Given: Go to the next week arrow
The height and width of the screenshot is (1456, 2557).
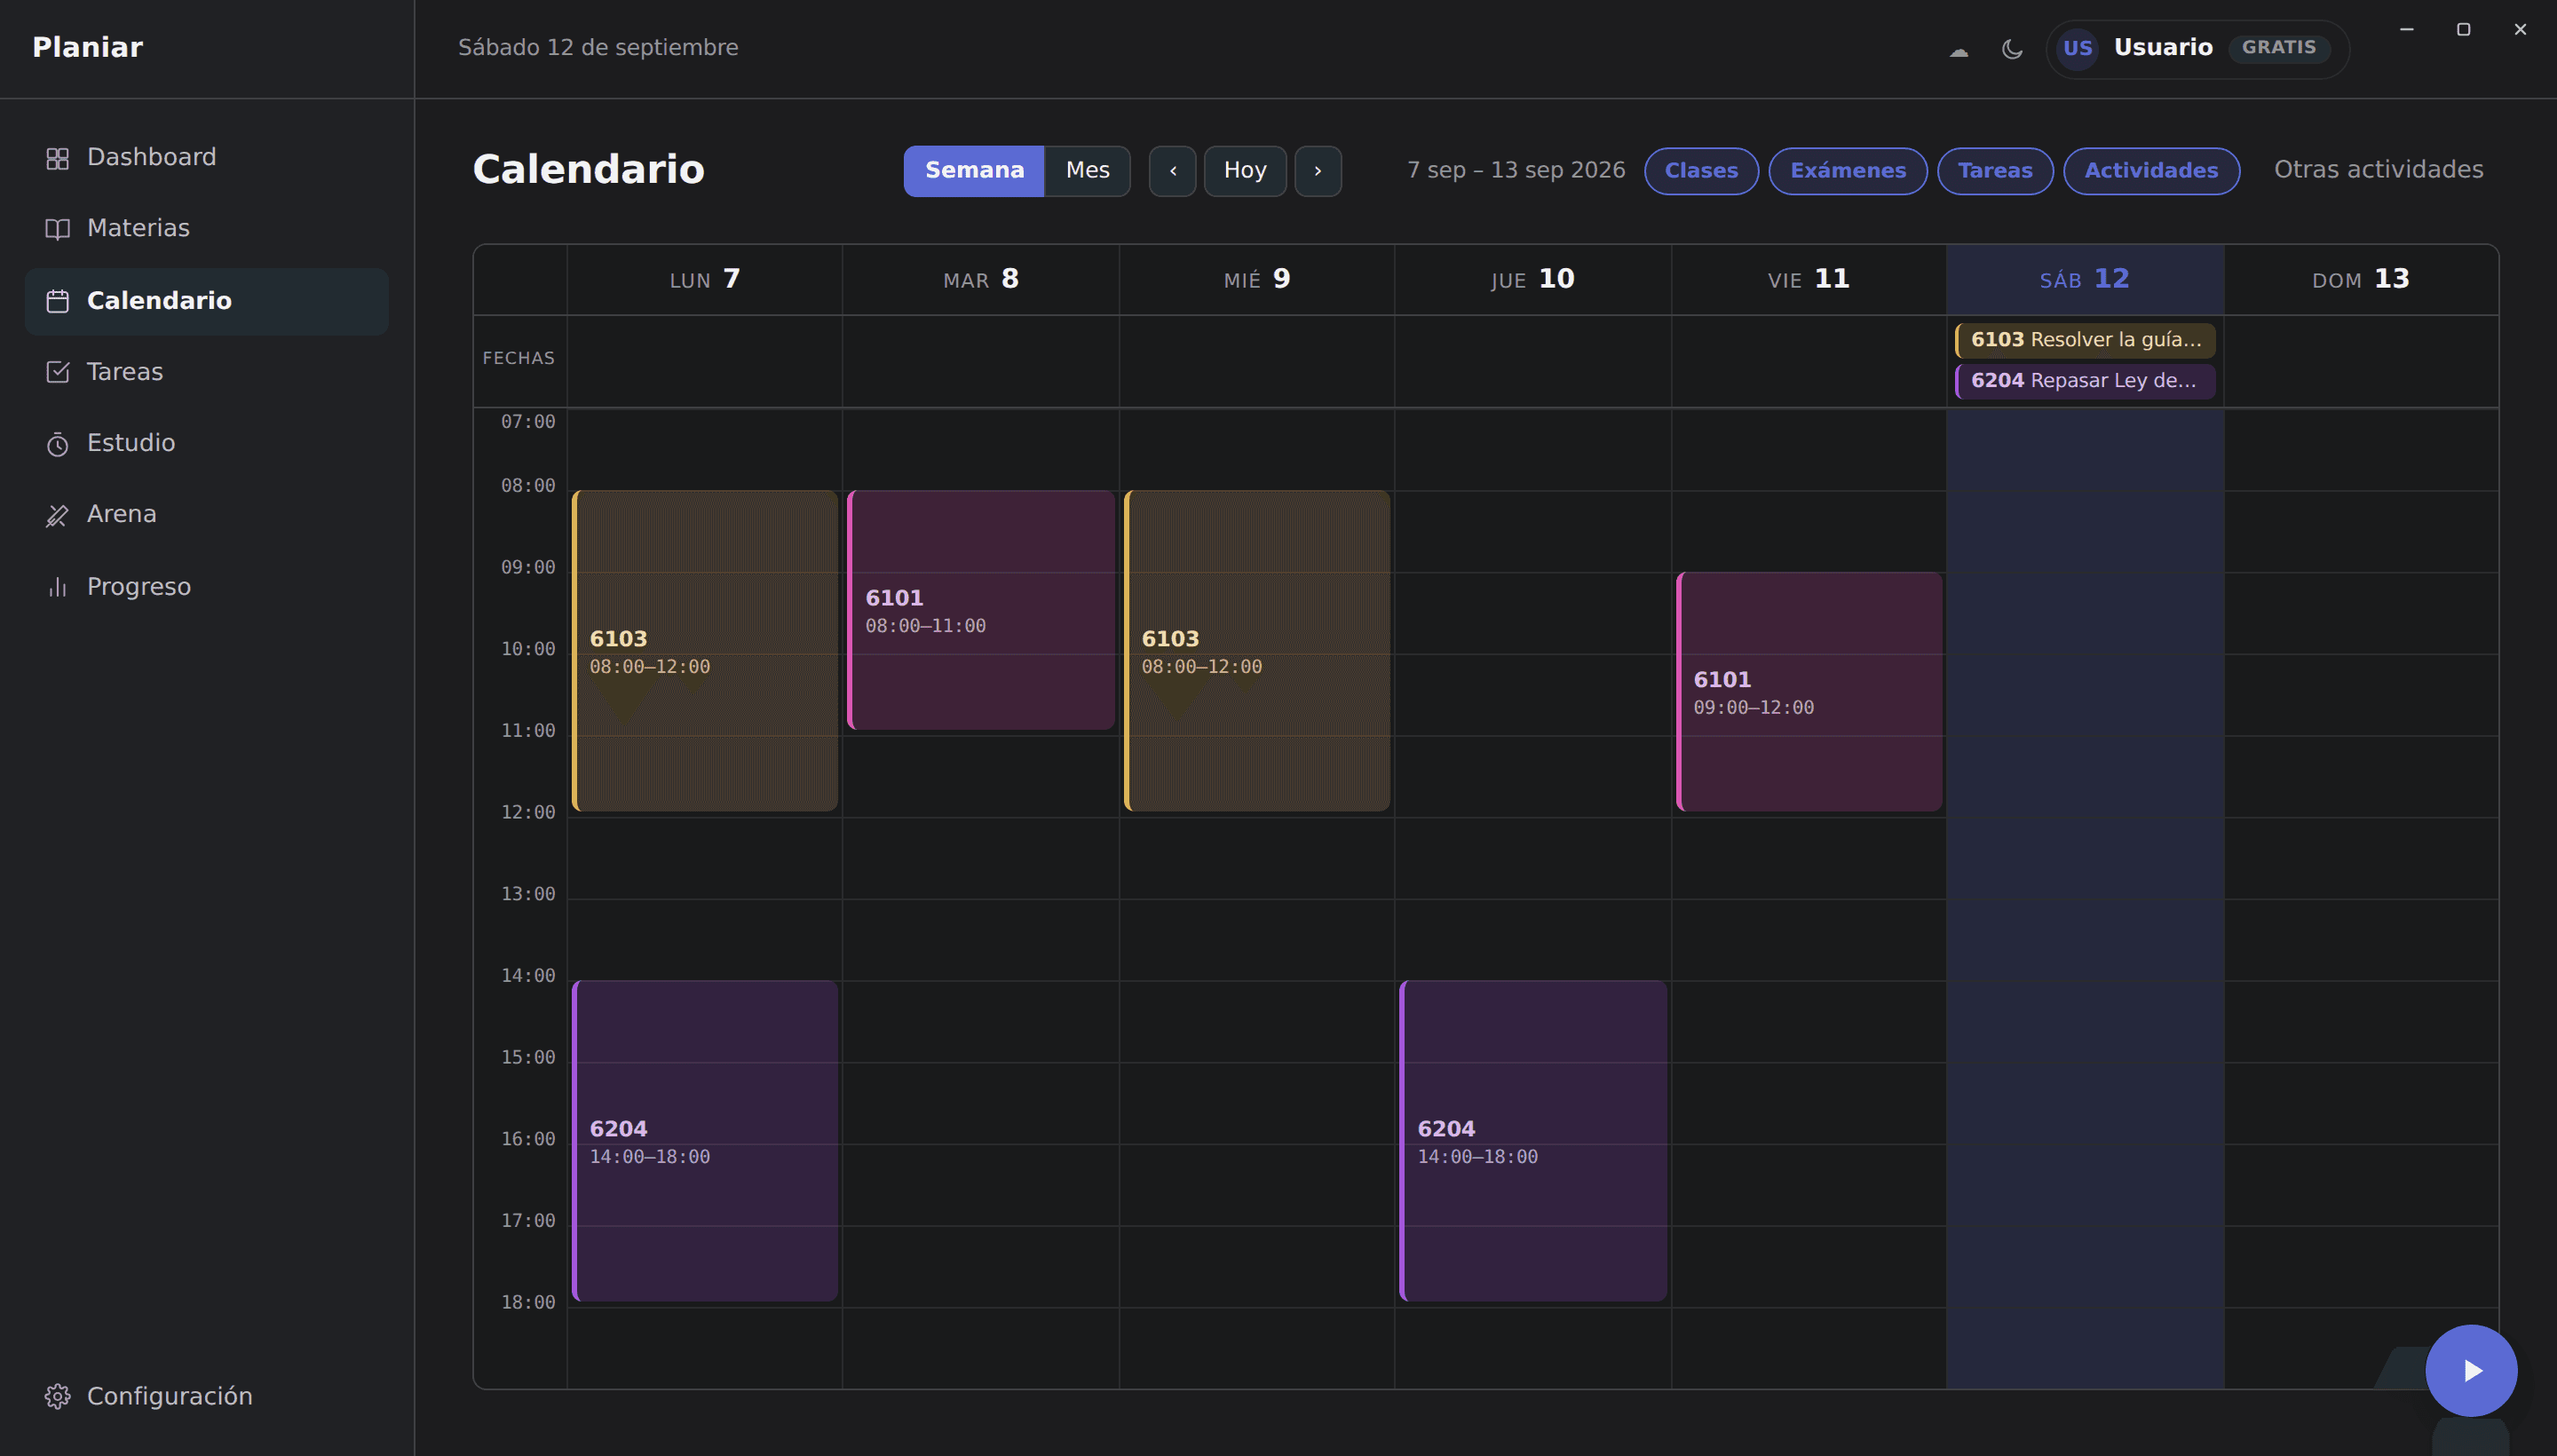Looking at the screenshot, I should 1318,171.
